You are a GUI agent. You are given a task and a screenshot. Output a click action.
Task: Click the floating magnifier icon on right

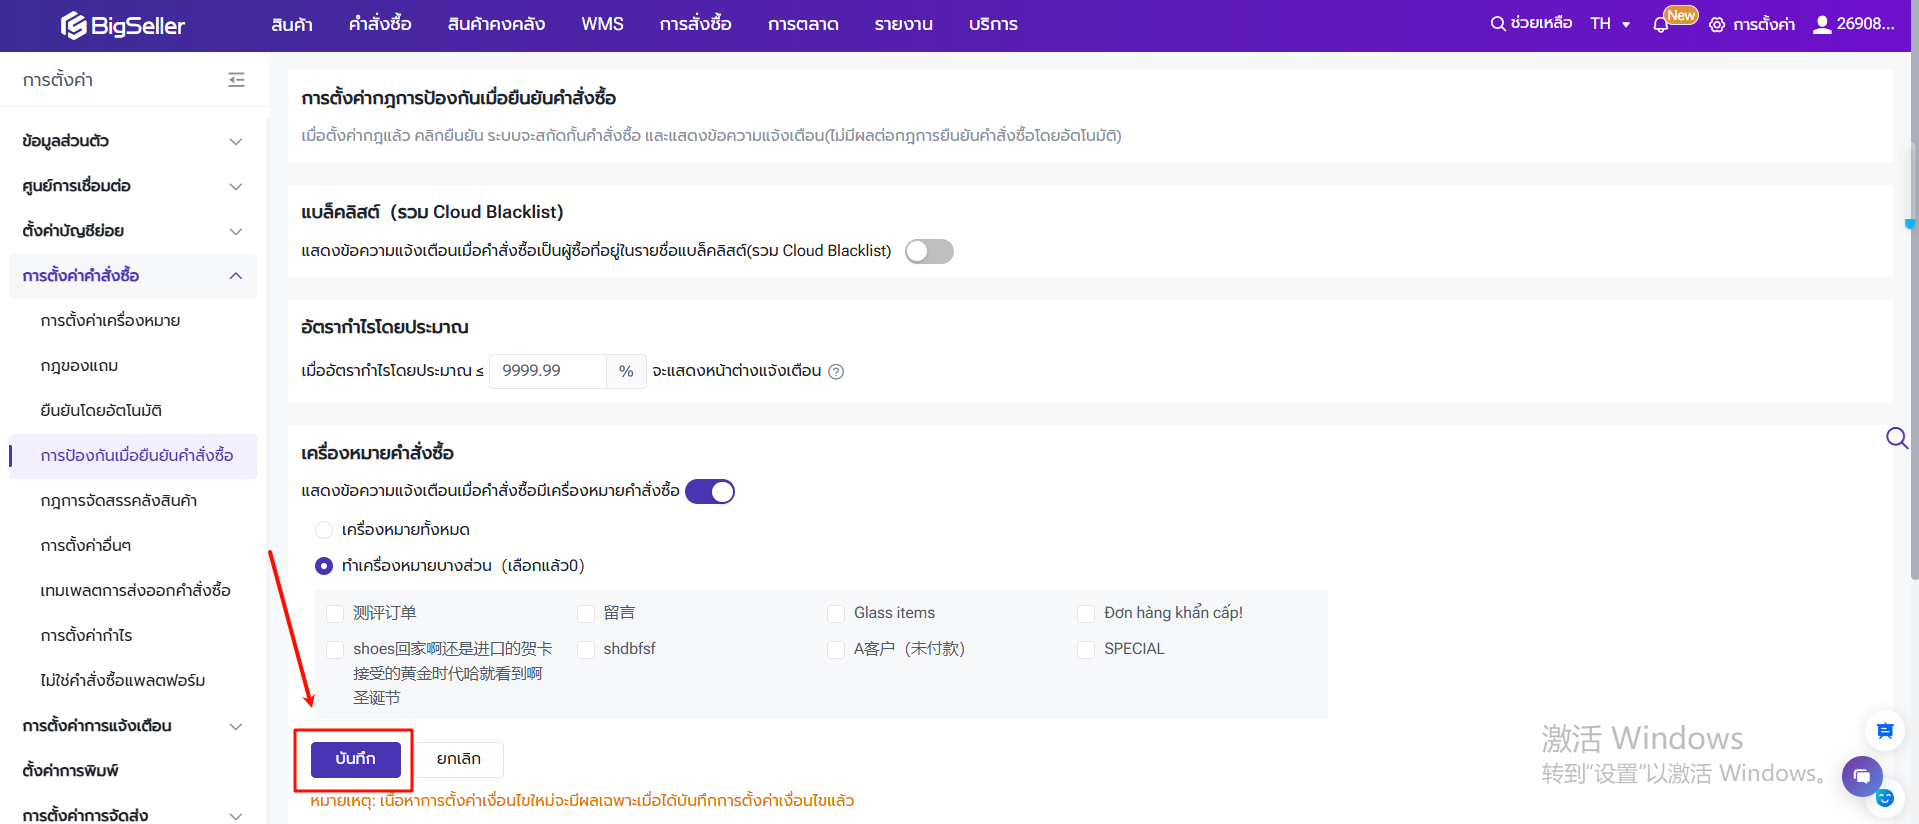click(1896, 438)
